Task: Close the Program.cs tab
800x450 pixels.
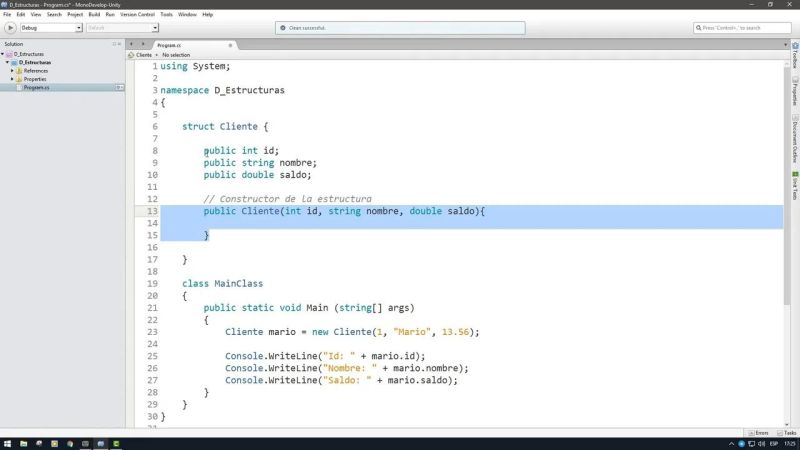Action: point(230,45)
